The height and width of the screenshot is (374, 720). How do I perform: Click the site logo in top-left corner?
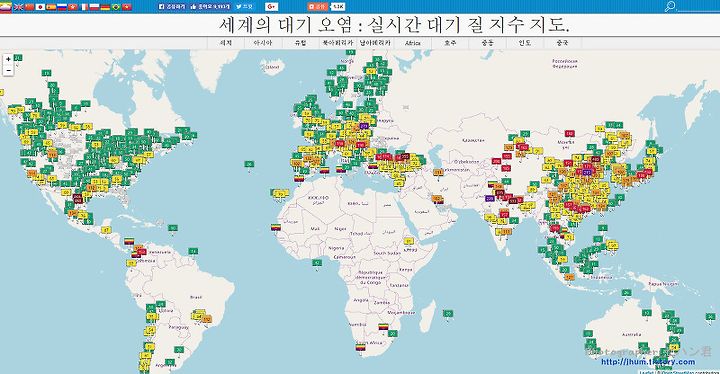[x=6, y=7]
